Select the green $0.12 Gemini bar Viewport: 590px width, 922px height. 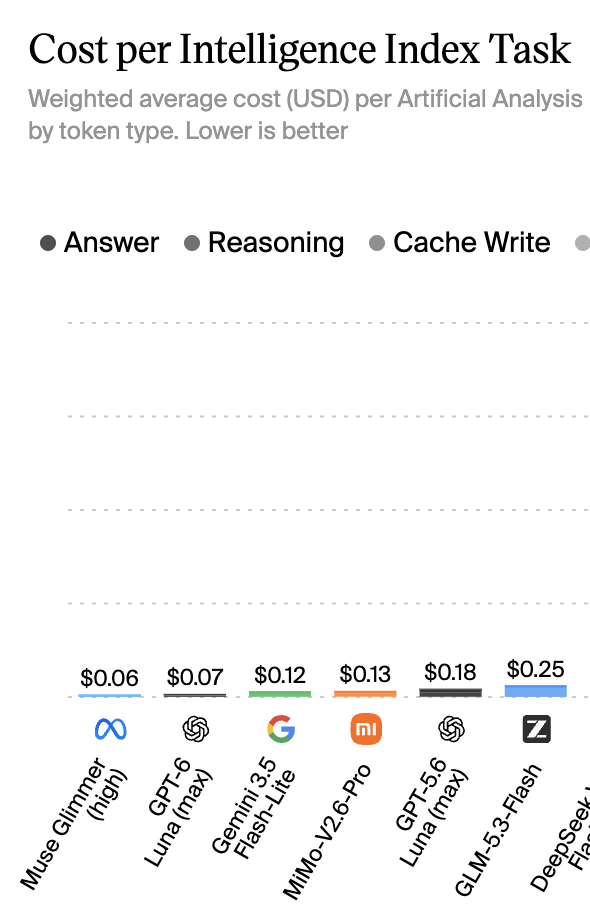click(280, 694)
